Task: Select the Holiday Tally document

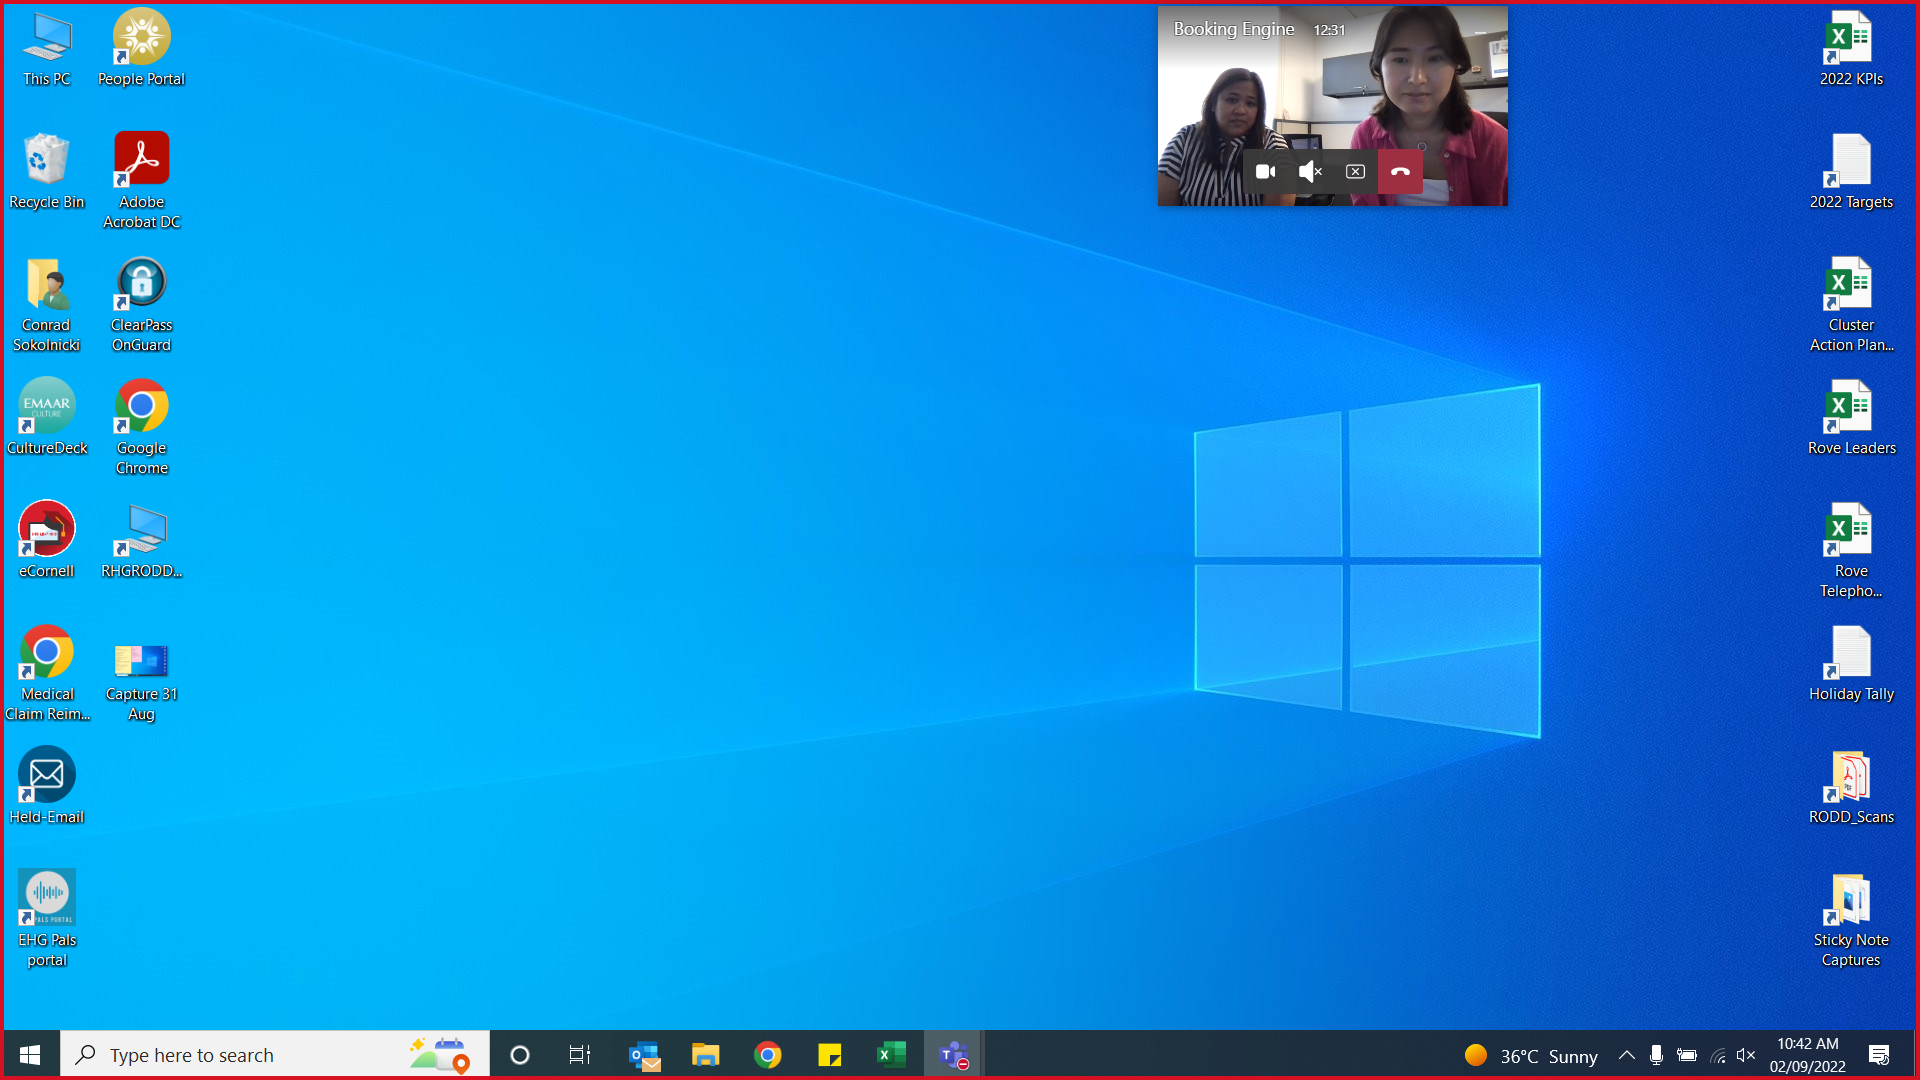Action: pos(1850,663)
